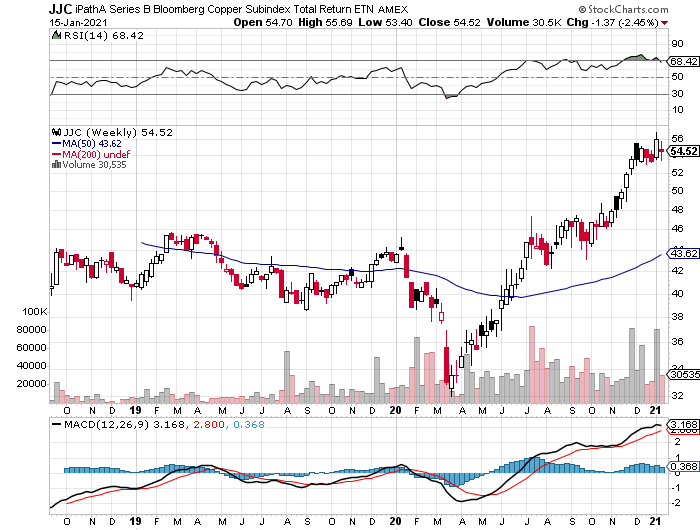Click the tallest pink volume bar of July 2020
The width and height of the screenshot is (700, 530).
(532, 364)
